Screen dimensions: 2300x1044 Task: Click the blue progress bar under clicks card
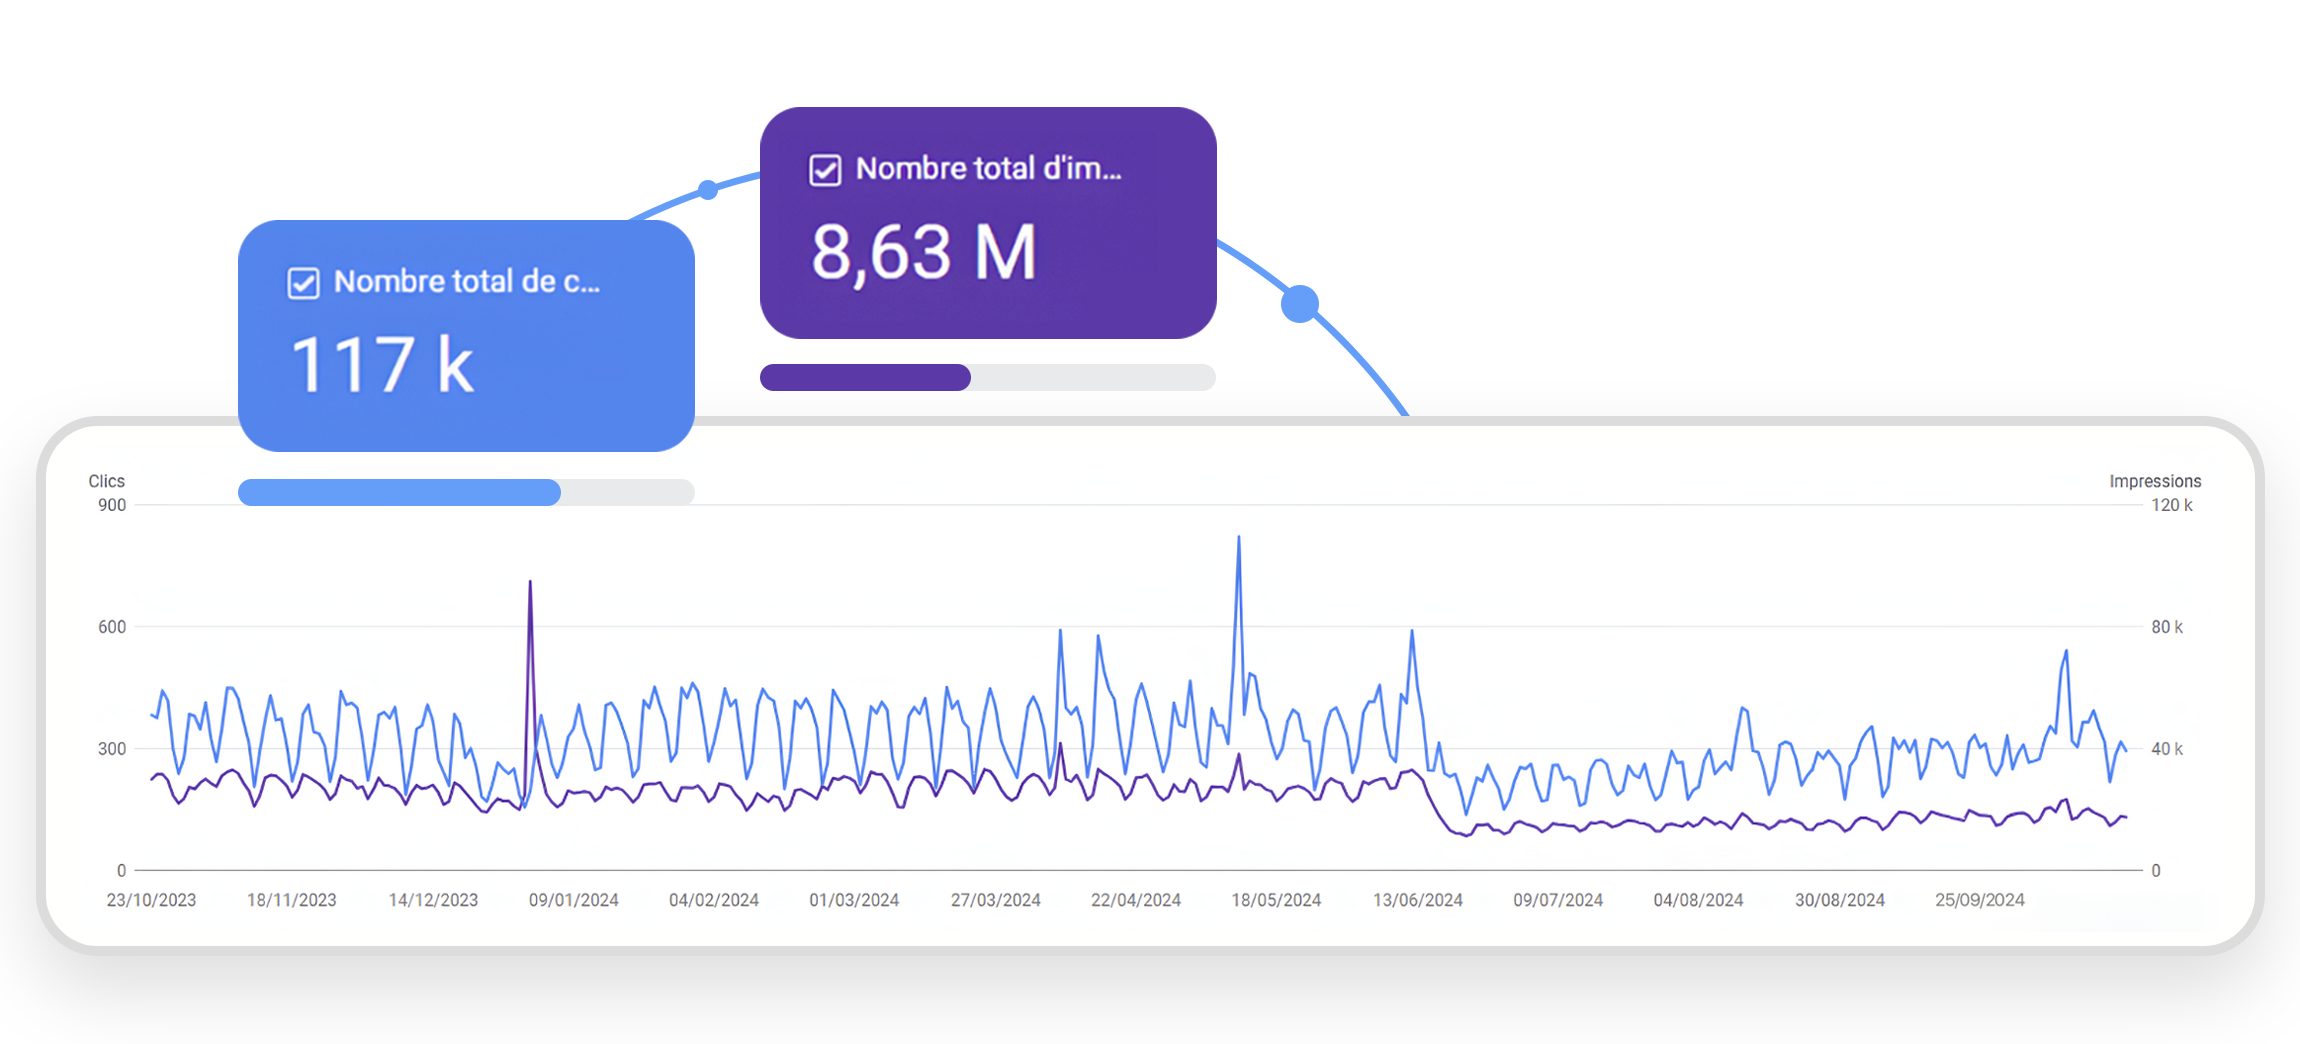[x=466, y=492]
